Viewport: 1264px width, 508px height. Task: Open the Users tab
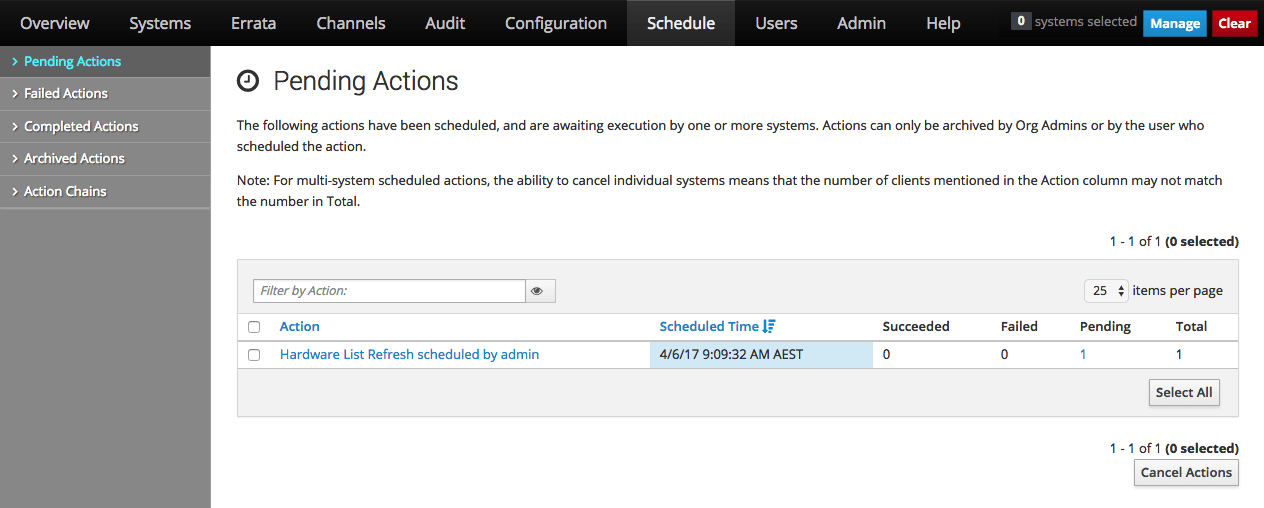776,23
